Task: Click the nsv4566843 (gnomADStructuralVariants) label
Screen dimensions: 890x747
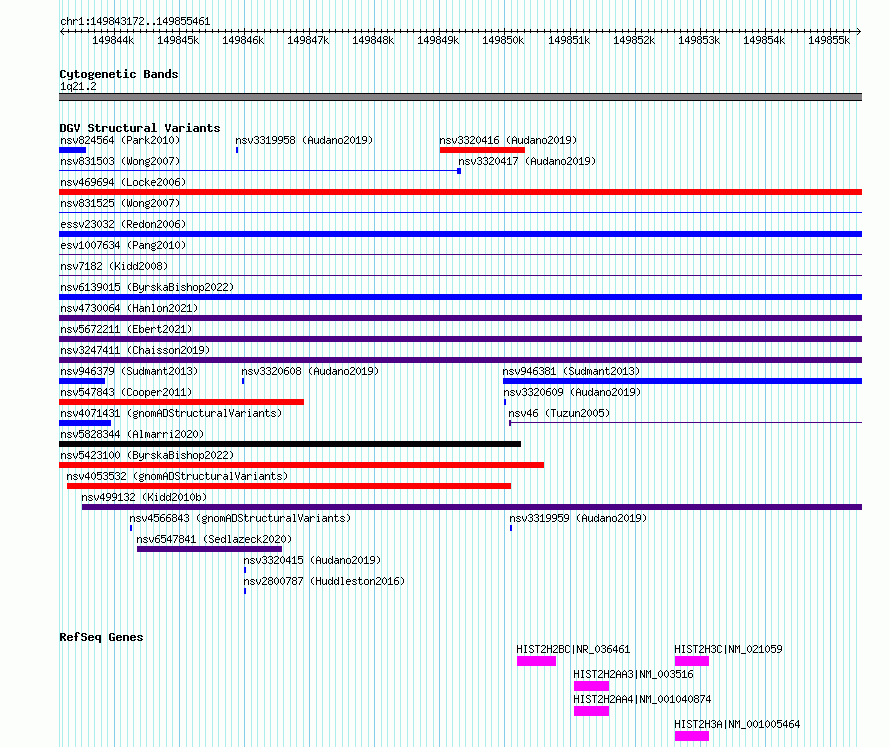Action: pos(240,518)
